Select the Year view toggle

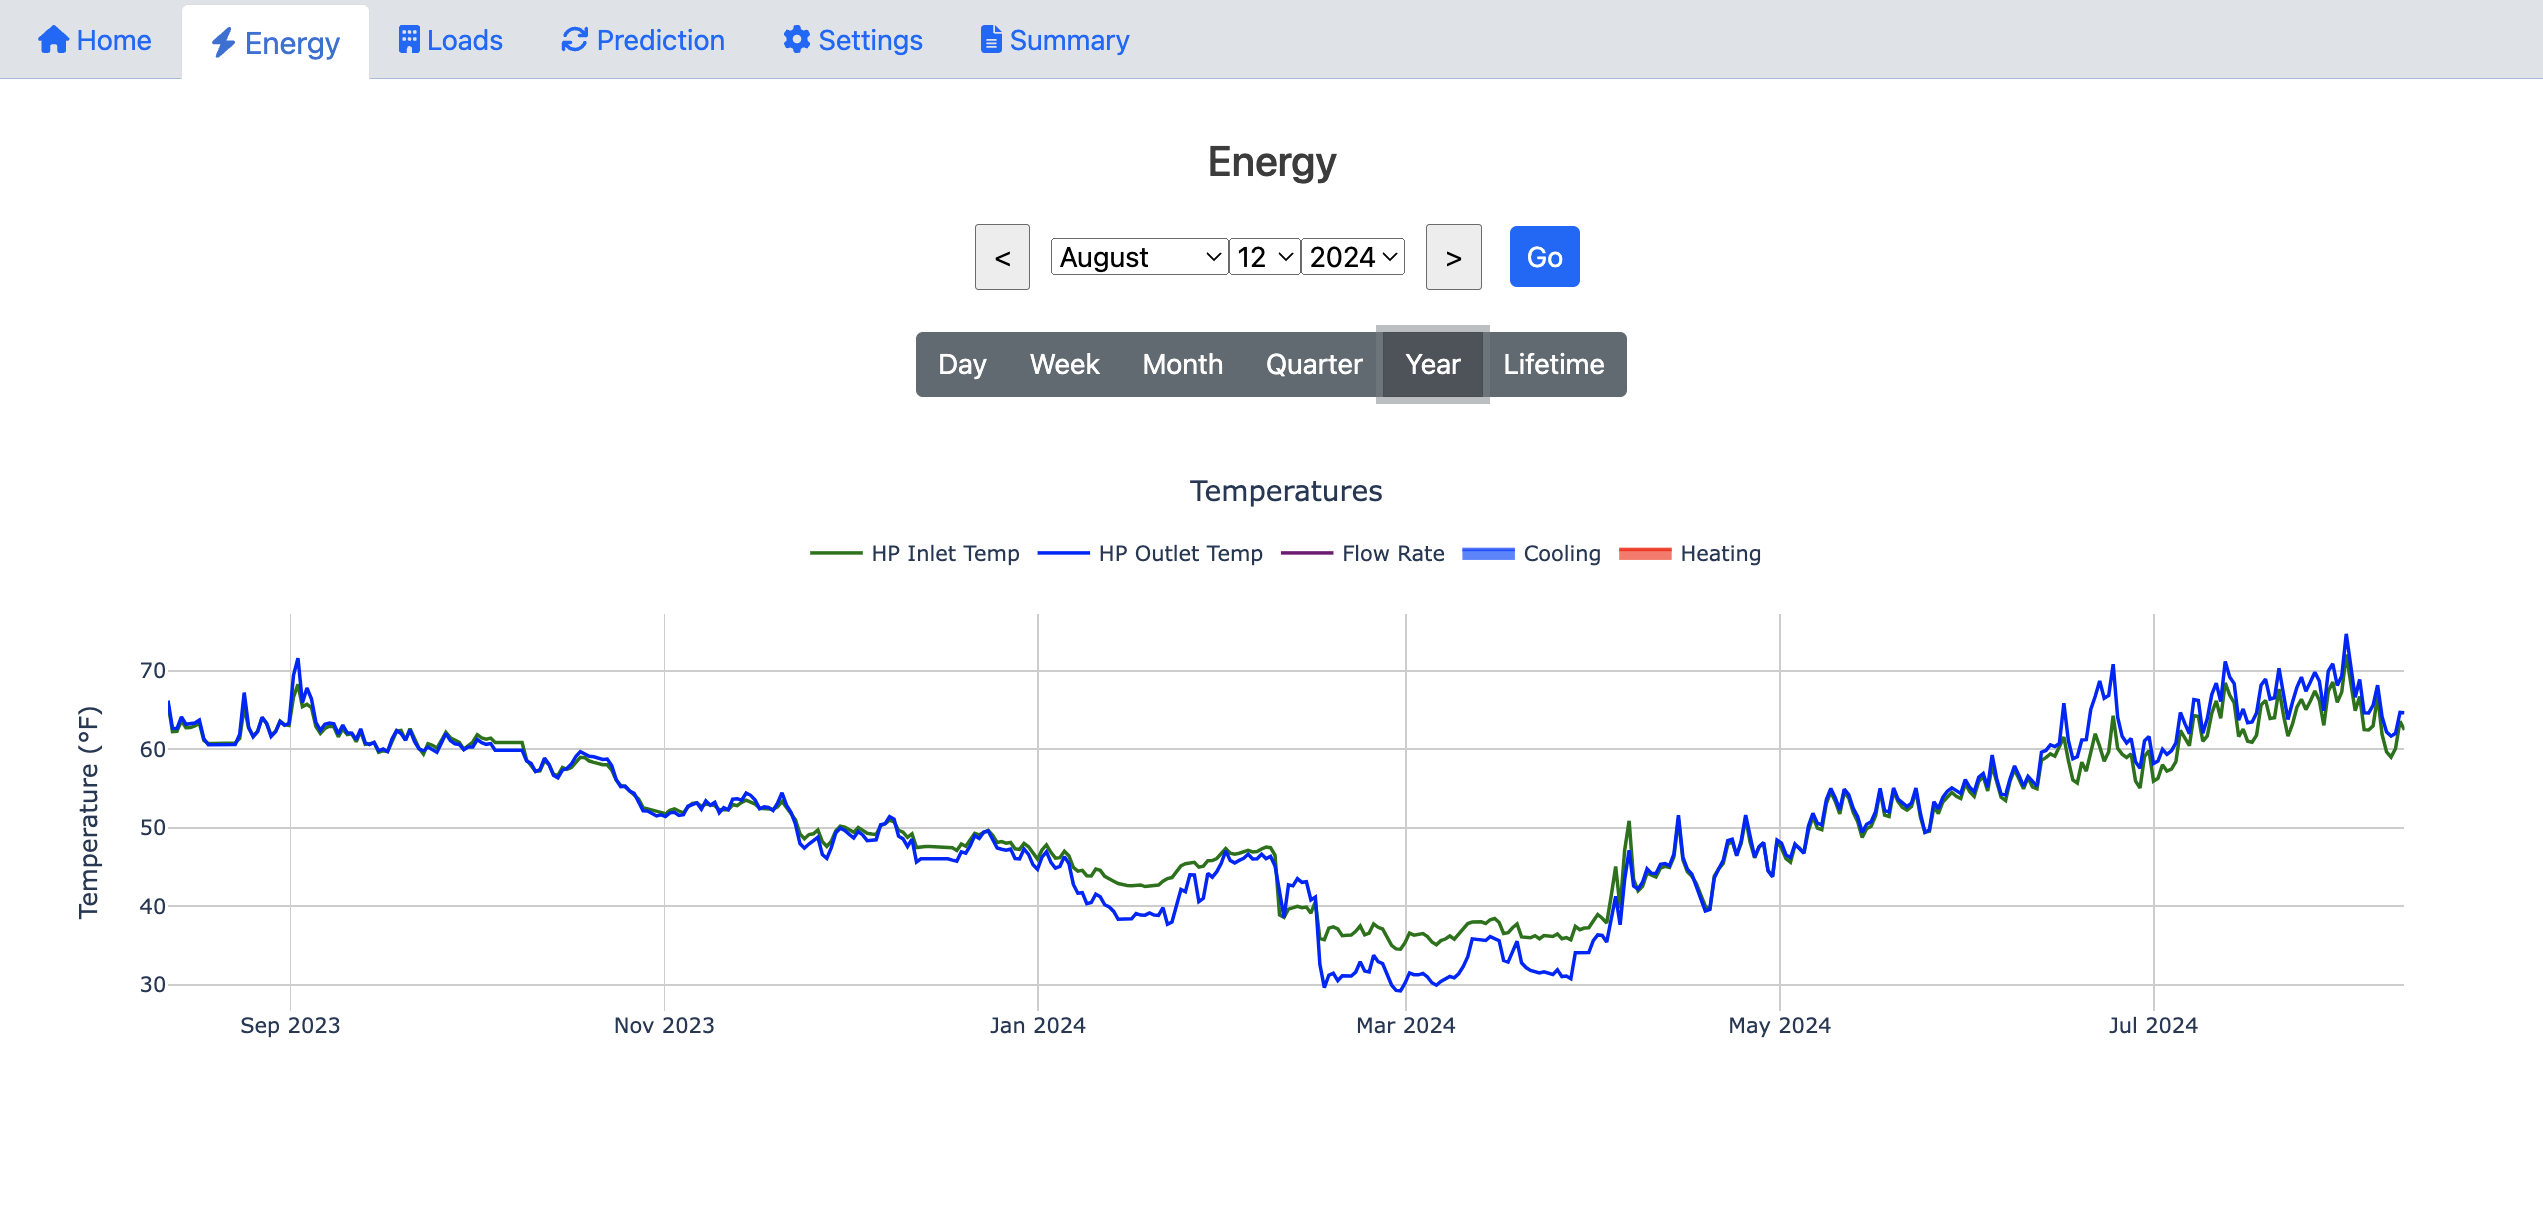pyautogui.click(x=1432, y=363)
